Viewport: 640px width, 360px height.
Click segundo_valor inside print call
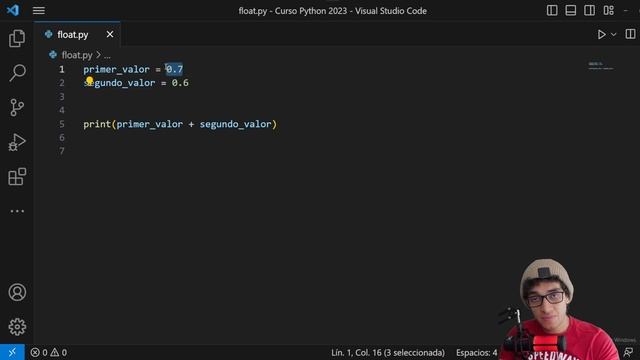(x=235, y=124)
